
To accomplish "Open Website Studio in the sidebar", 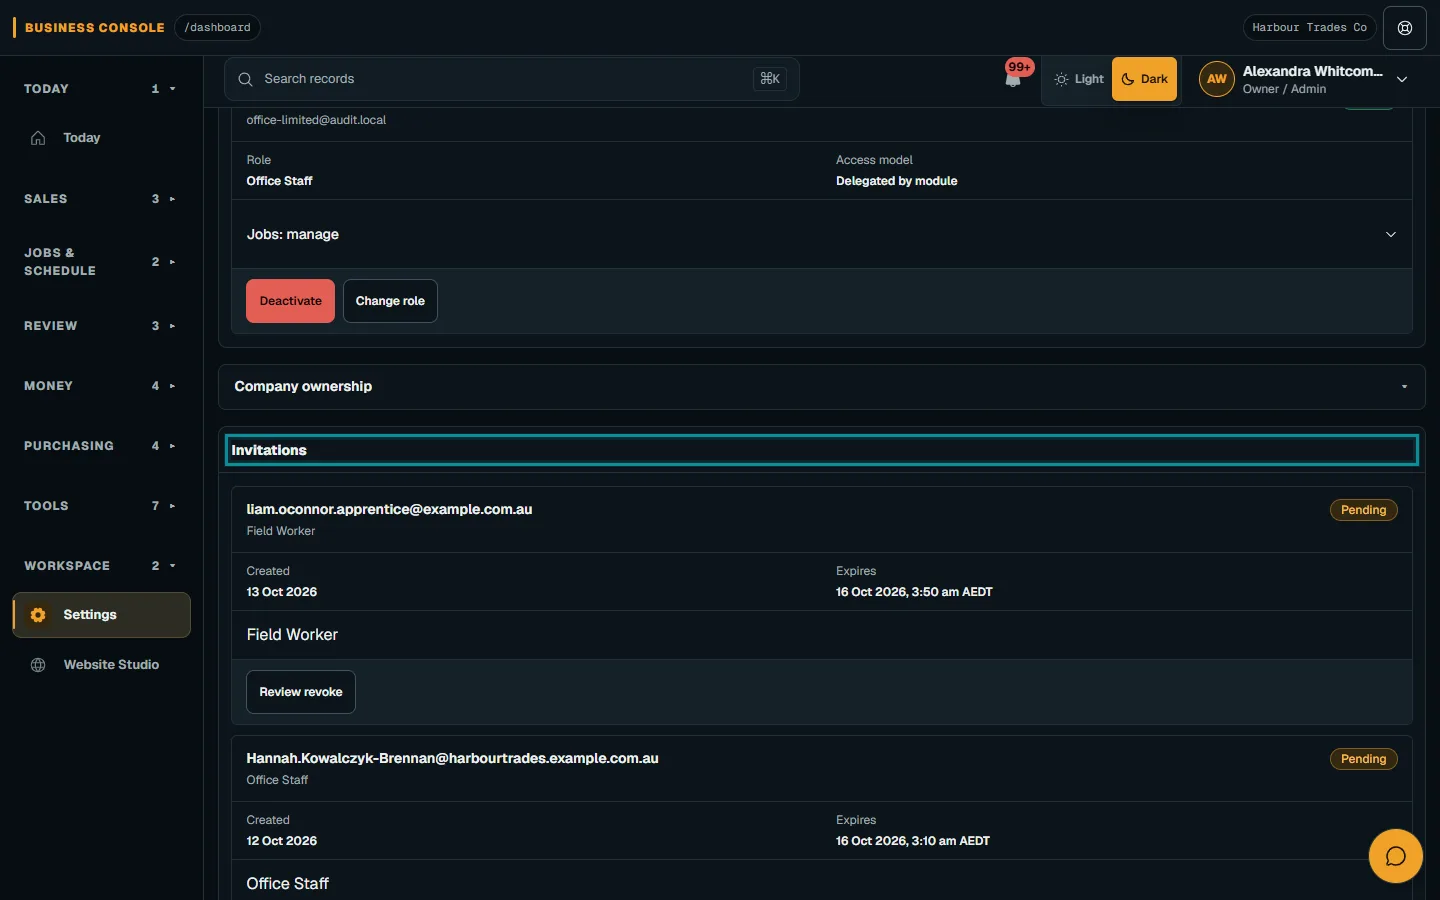I will (x=101, y=665).
